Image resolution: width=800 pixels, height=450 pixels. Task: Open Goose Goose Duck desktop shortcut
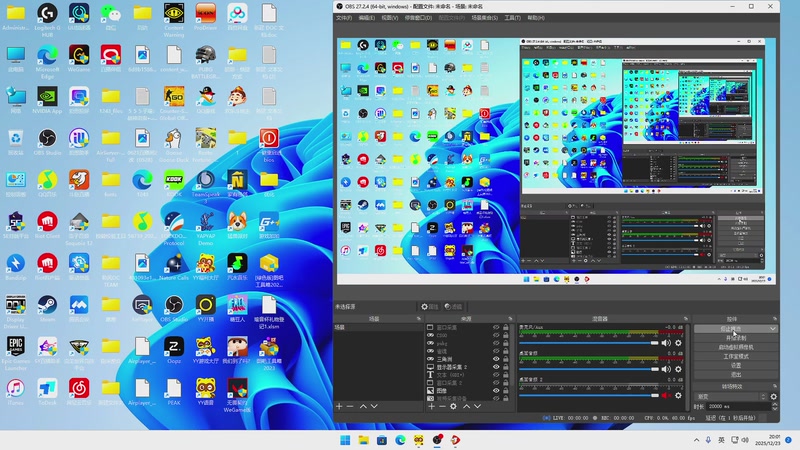coord(174,144)
